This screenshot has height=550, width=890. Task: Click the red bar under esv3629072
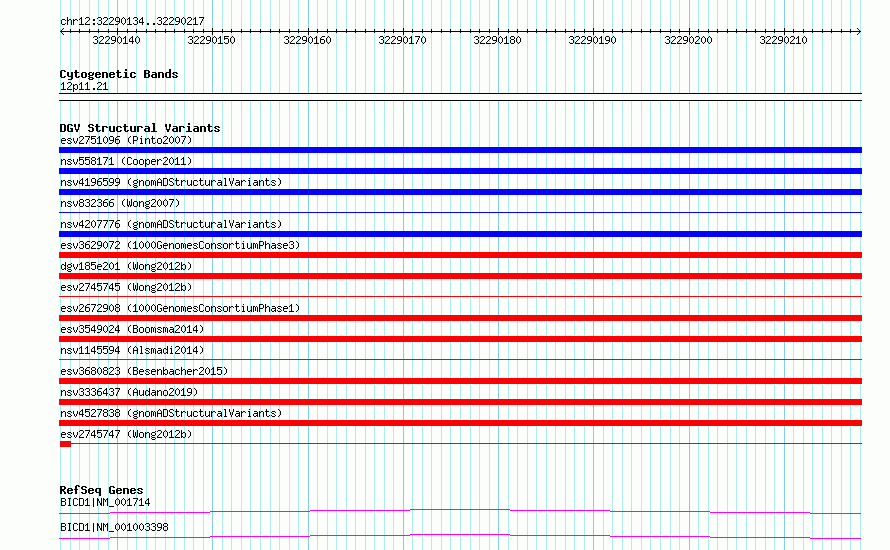(x=460, y=255)
